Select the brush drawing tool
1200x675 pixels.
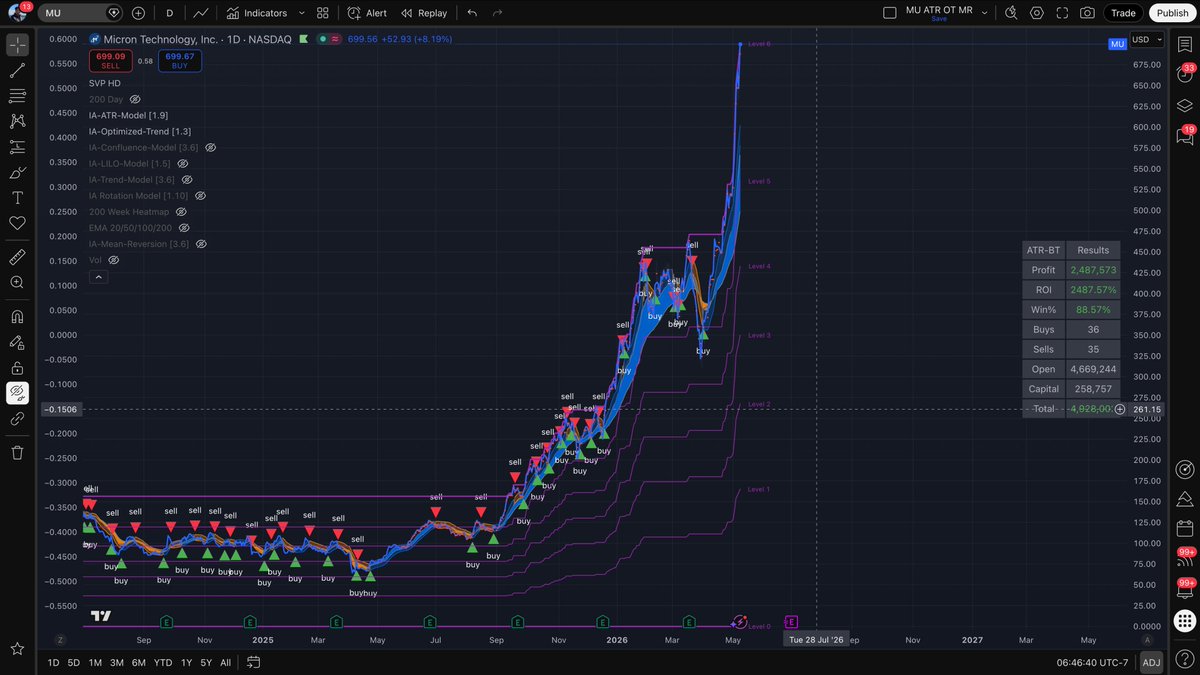pos(17,172)
